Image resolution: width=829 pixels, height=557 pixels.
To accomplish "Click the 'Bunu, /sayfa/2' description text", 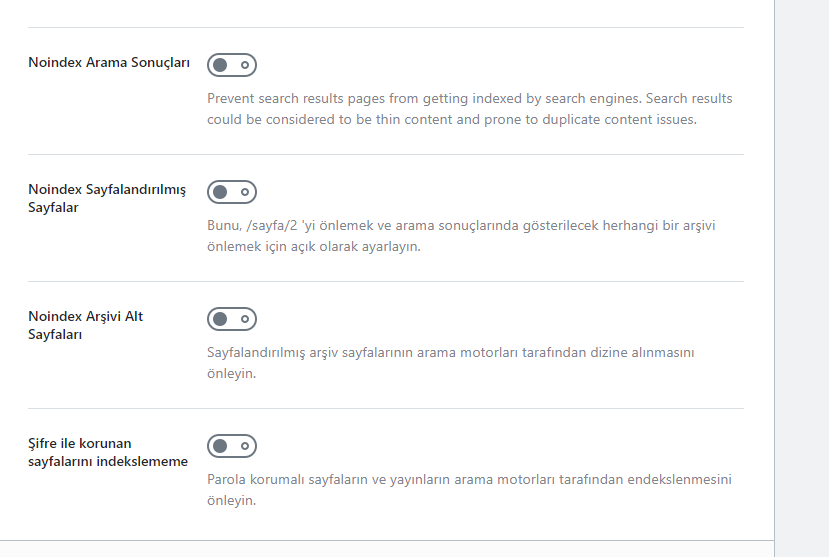I will pos(461,236).
